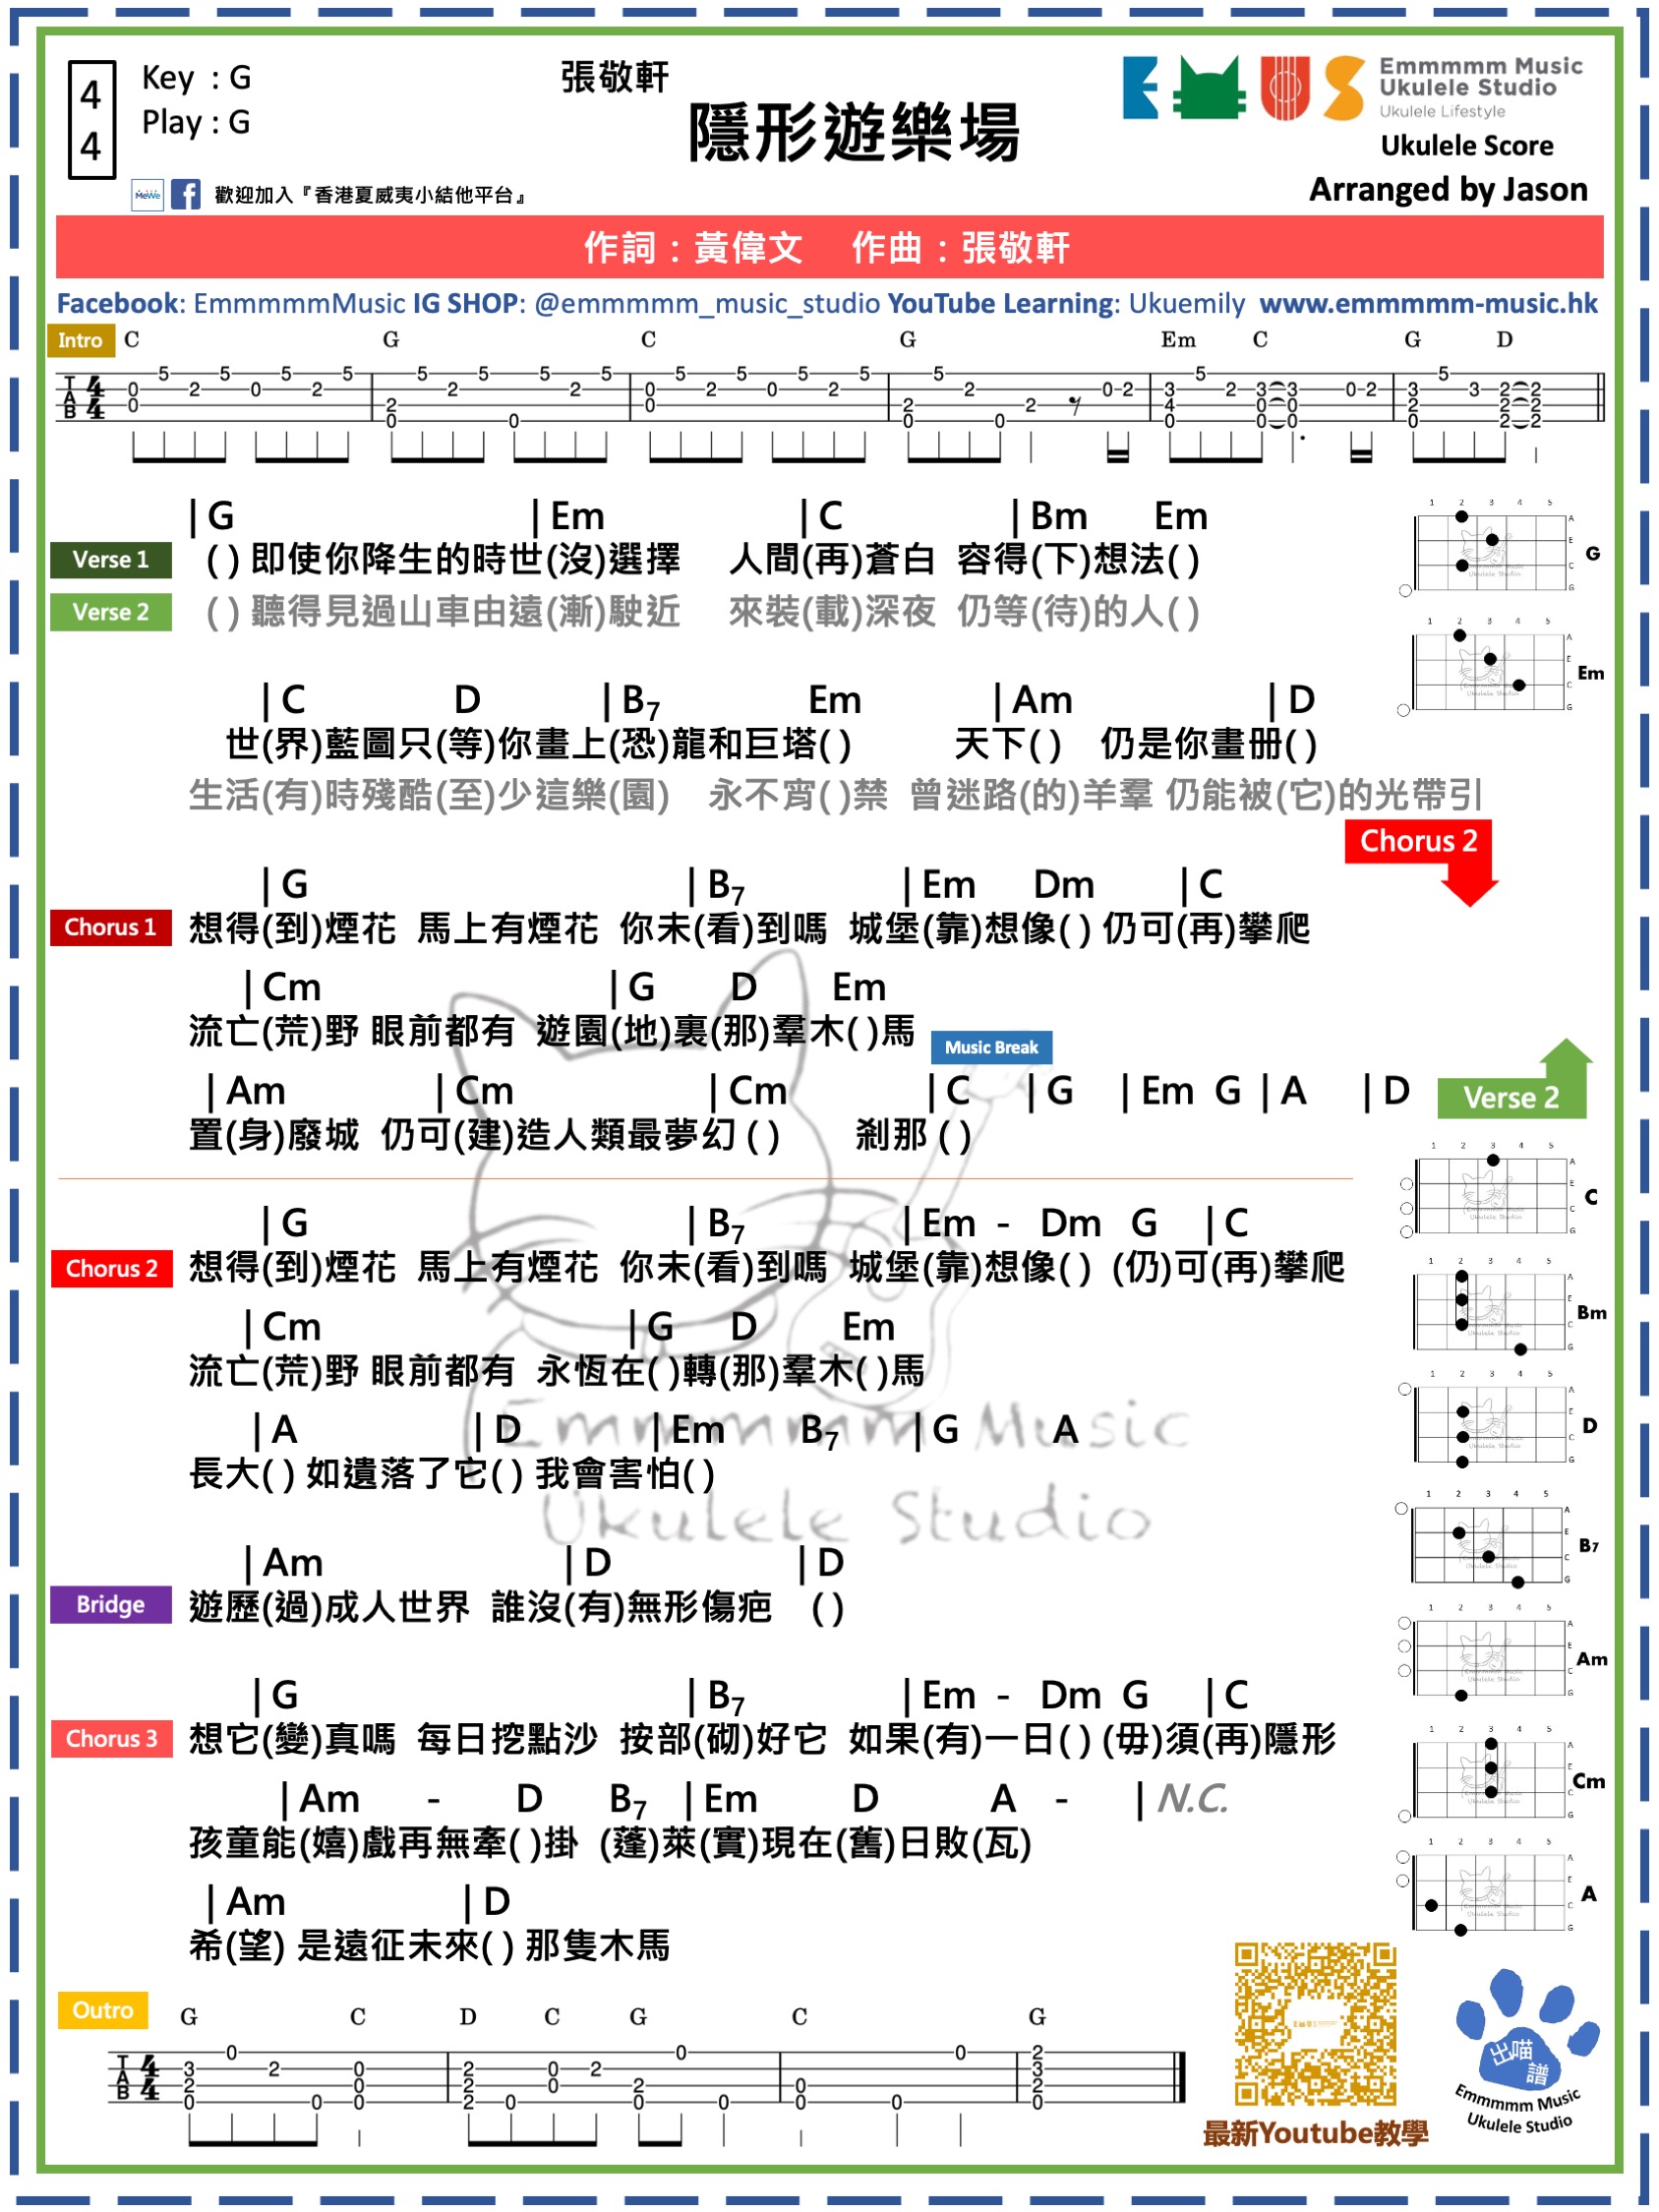Click the blue paw print logo
The width and height of the screenshot is (1659, 2212).
tap(1525, 2030)
